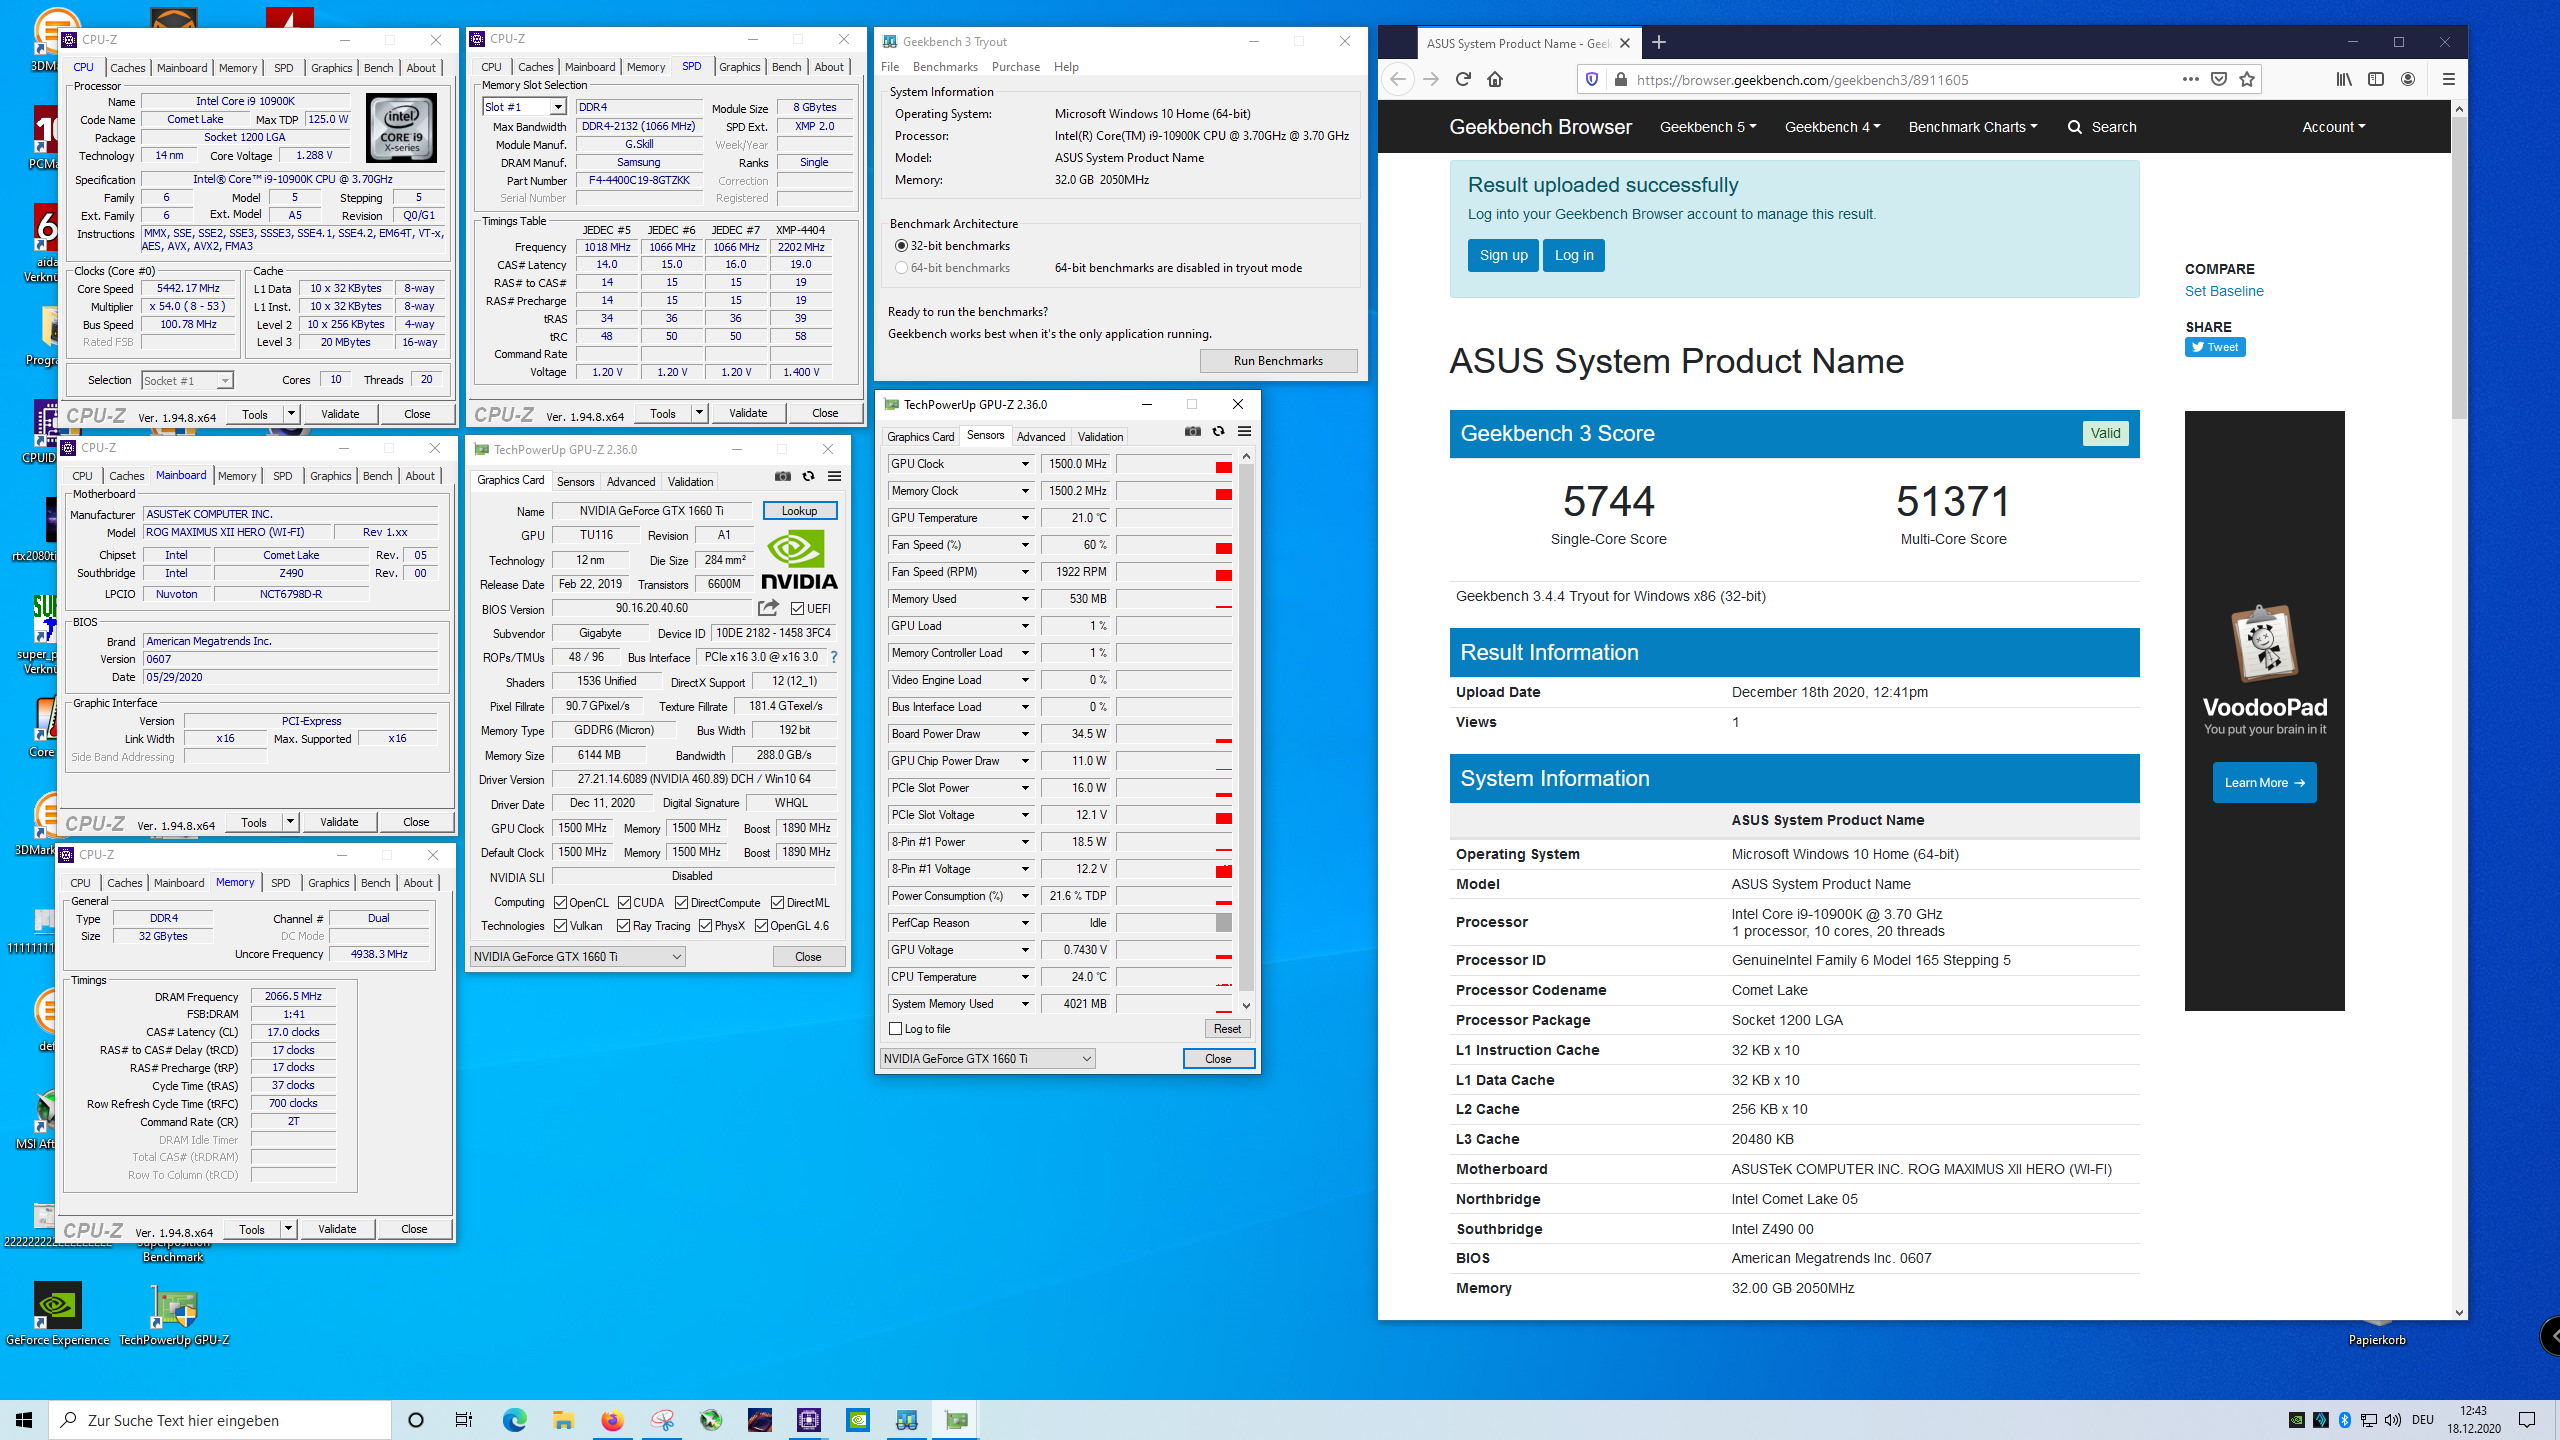
Task: Toggle the Ray Tracing checkbox
Action: [x=624, y=926]
